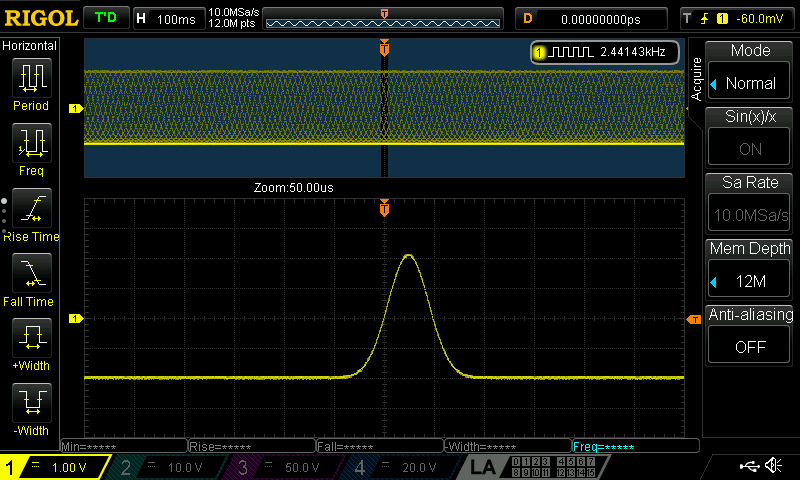Select the Rise Time measurement icon
The height and width of the screenshot is (480, 800).
click(30, 208)
